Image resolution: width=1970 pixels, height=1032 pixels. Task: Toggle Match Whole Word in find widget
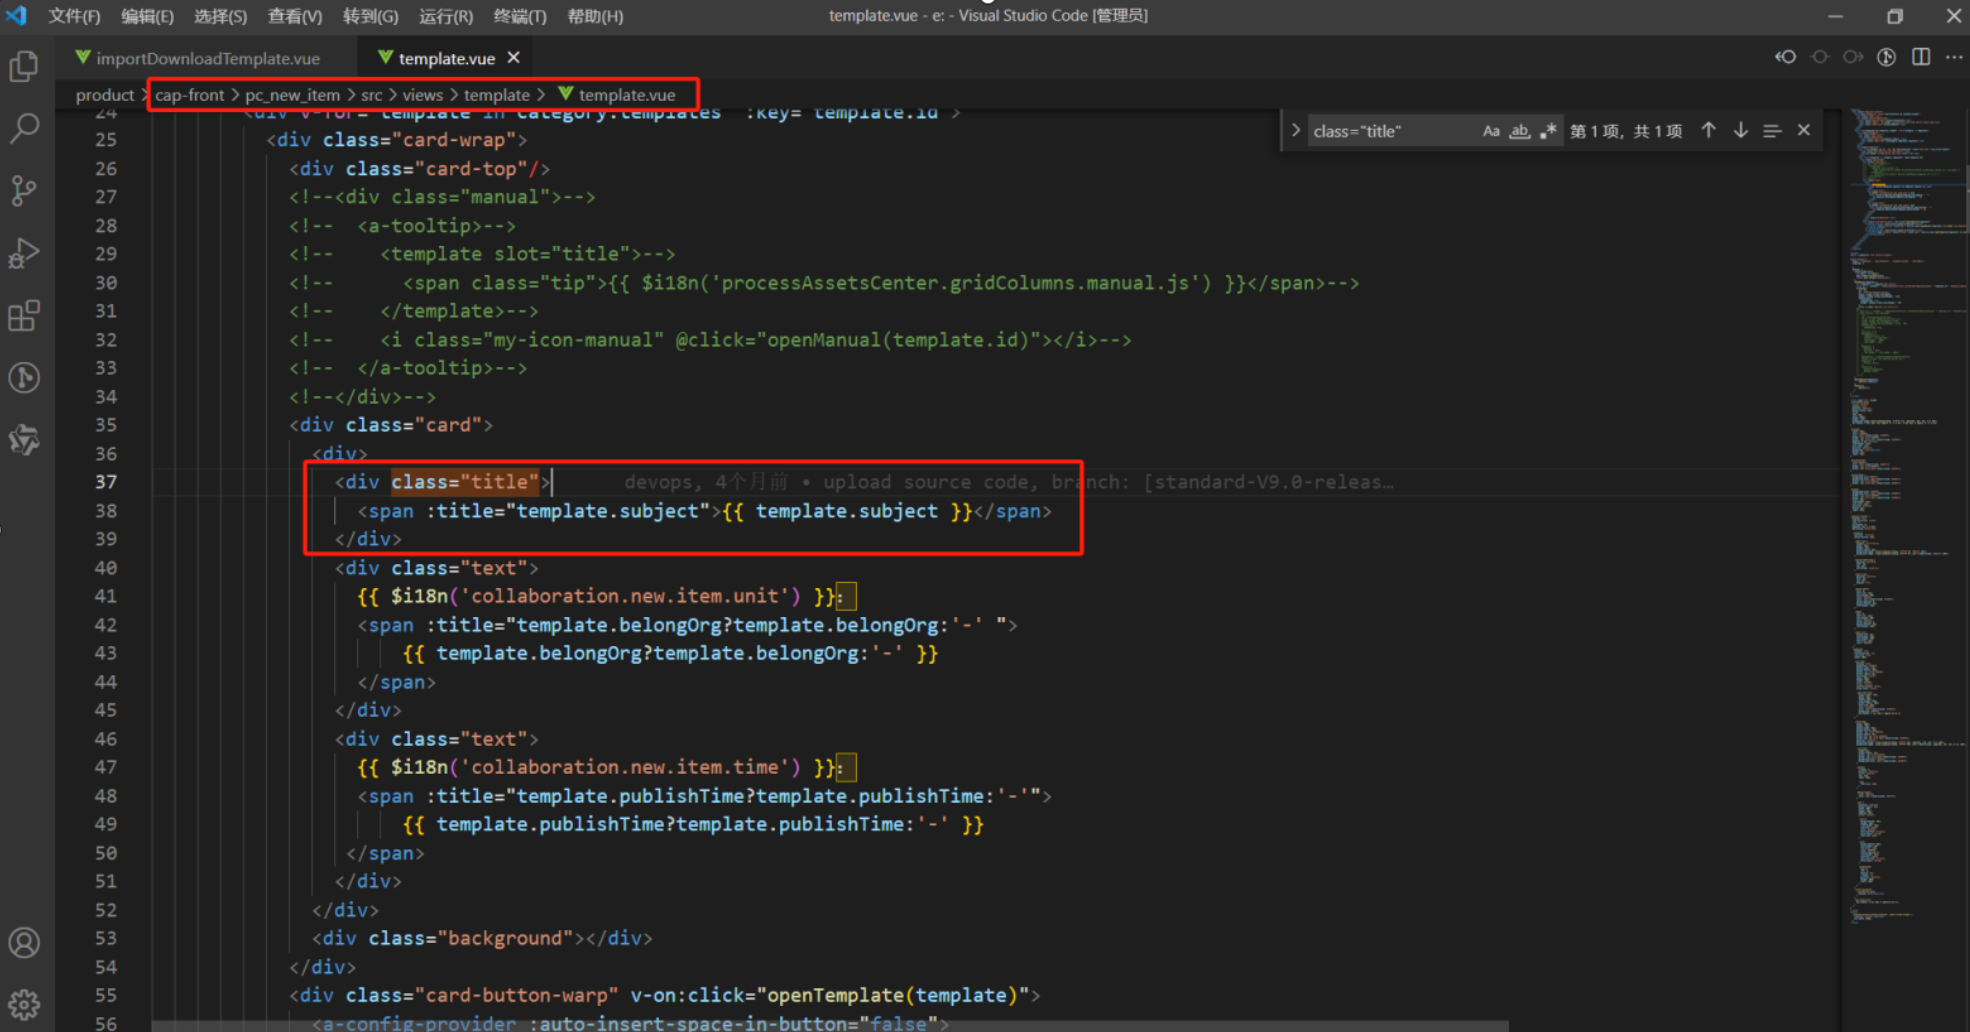click(1519, 131)
